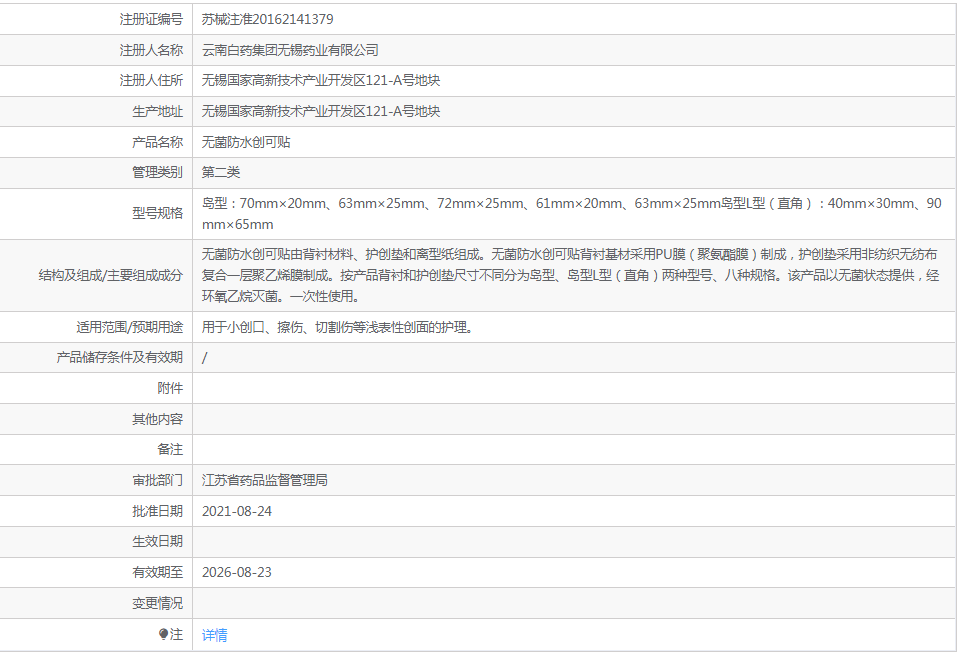Click the lightbulb icon beside 注
Image resolution: width=960 pixels, height=659 pixels.
pos(164,634)
